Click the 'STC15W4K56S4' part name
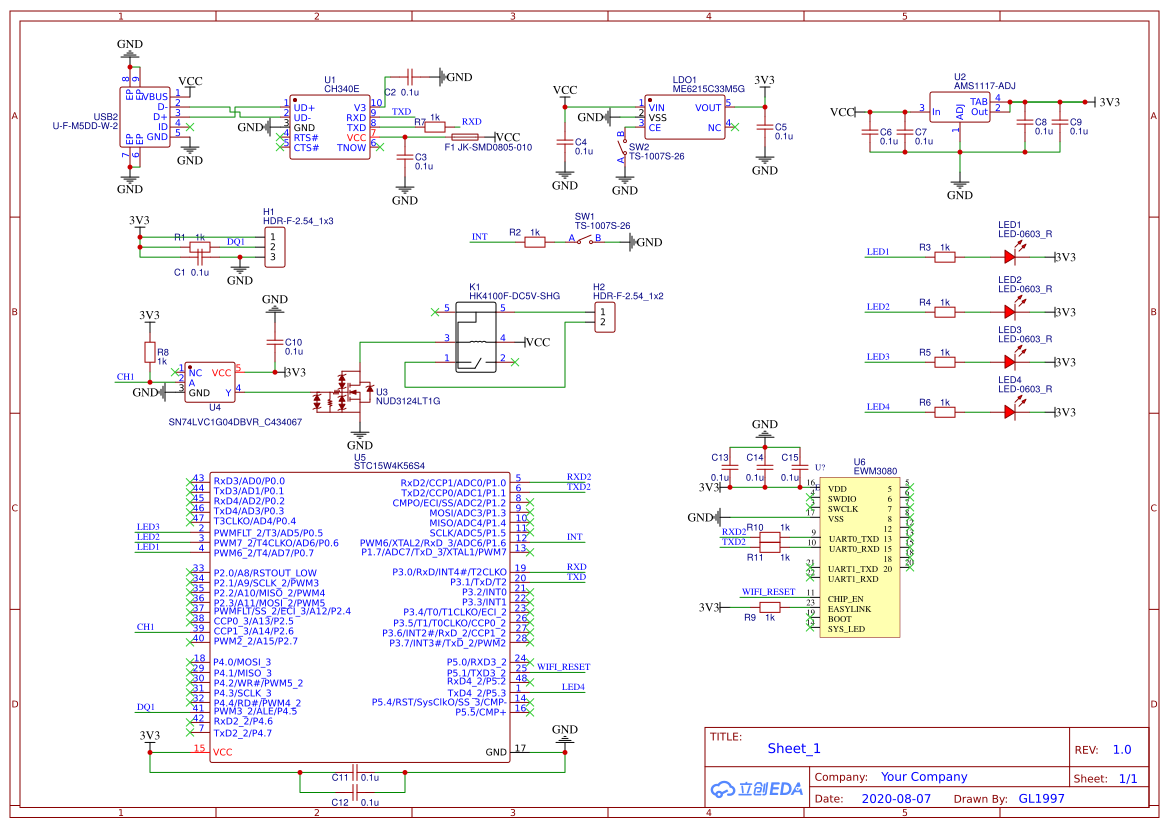Viewport: 1169px width, 828px height. point(389,466)
